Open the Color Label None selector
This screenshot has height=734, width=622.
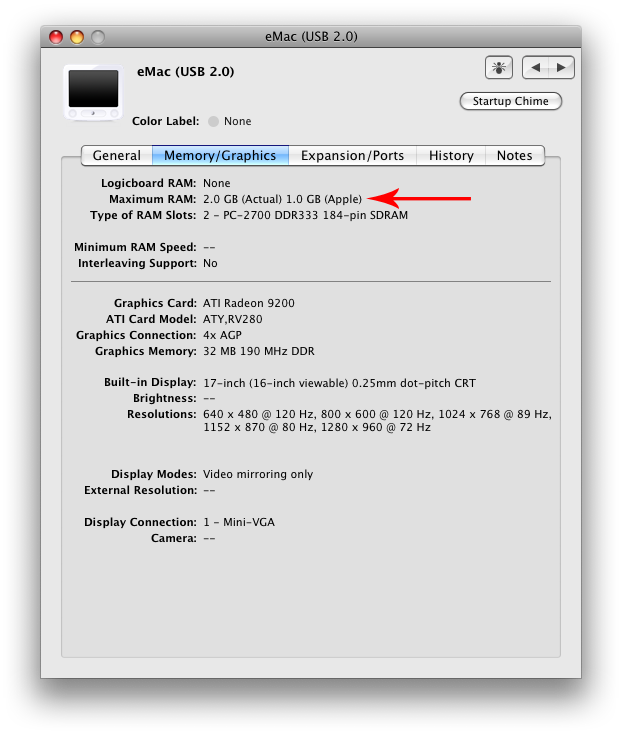[230, 121]
